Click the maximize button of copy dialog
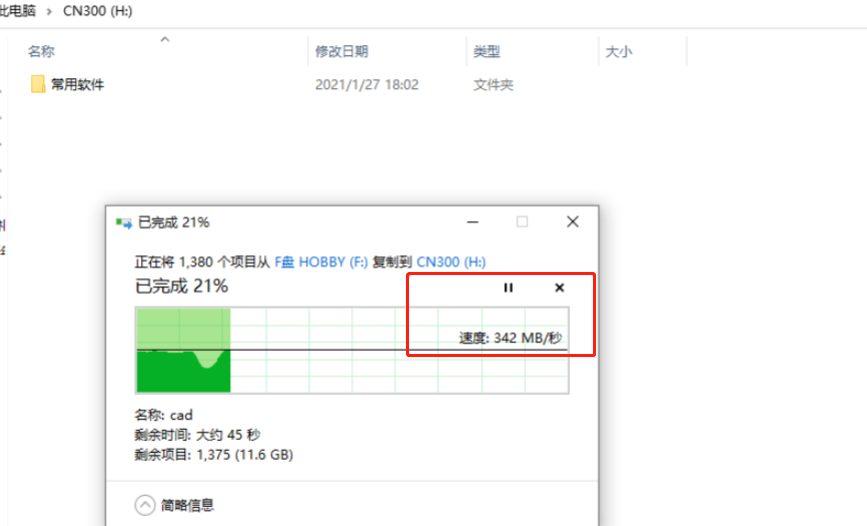The height and width of the screenshot is (526, 867). [x=522, y=222]
